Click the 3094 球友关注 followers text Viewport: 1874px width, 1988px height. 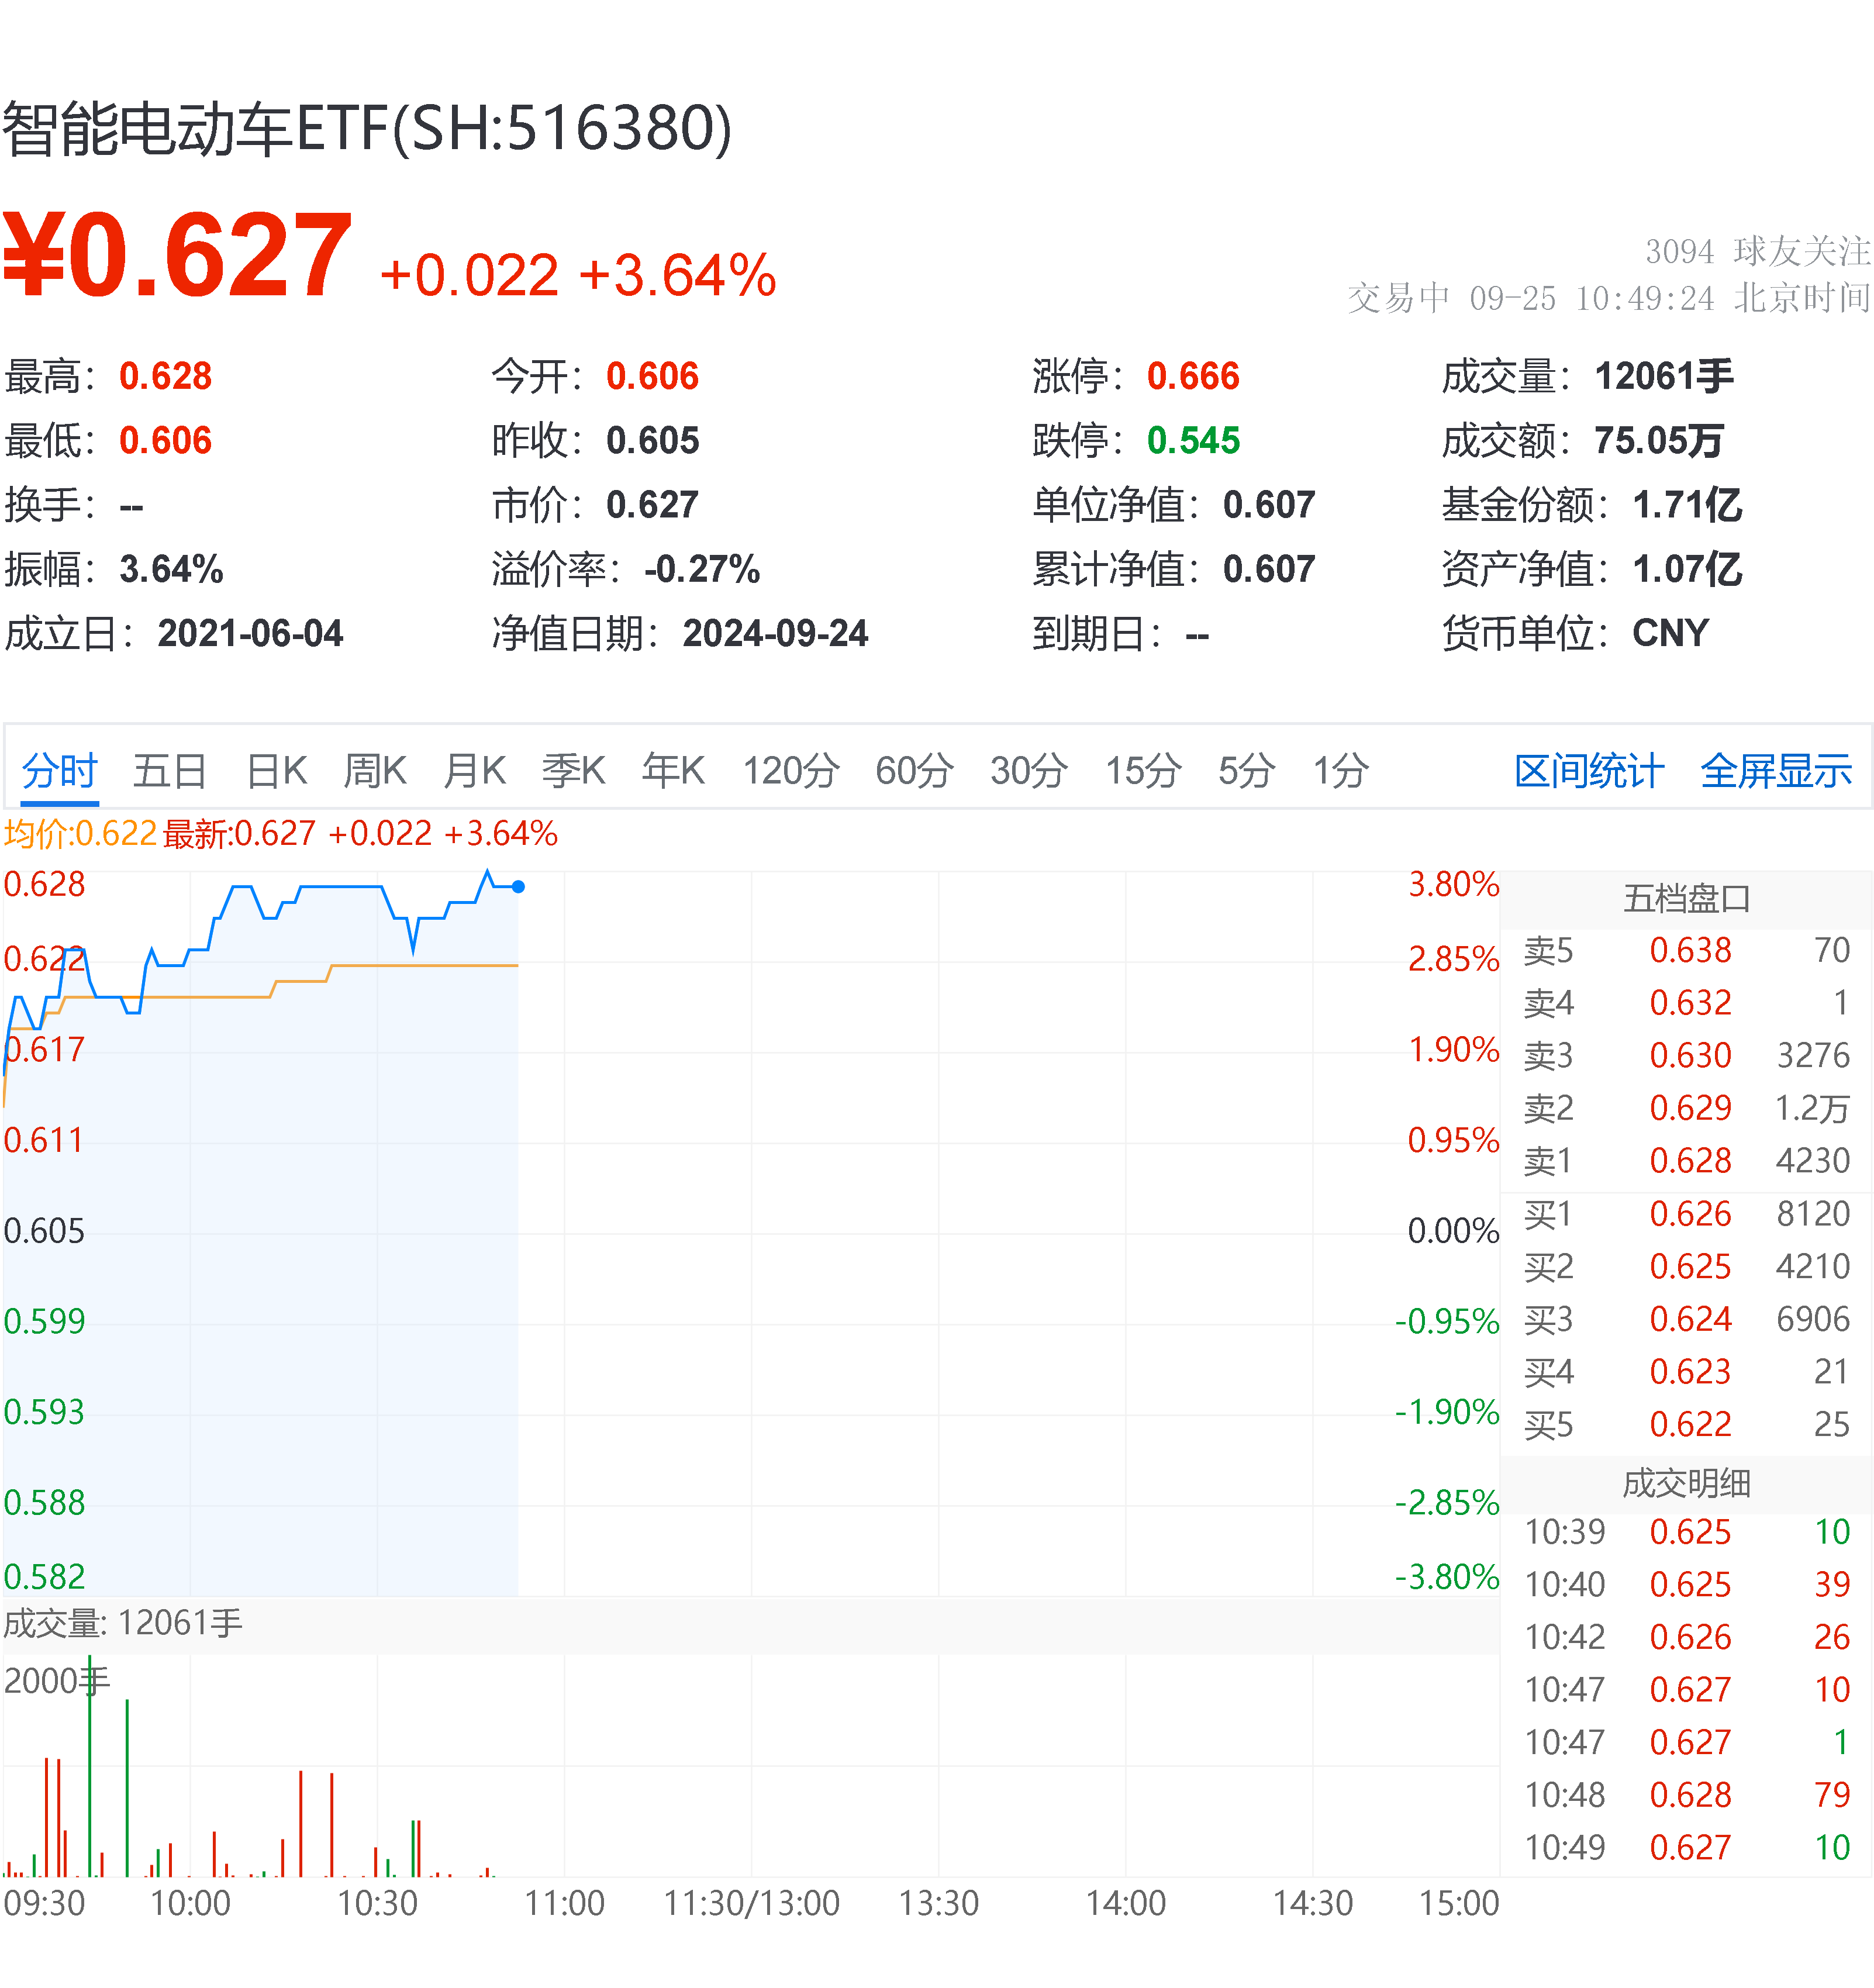[x=1757, y=251]
